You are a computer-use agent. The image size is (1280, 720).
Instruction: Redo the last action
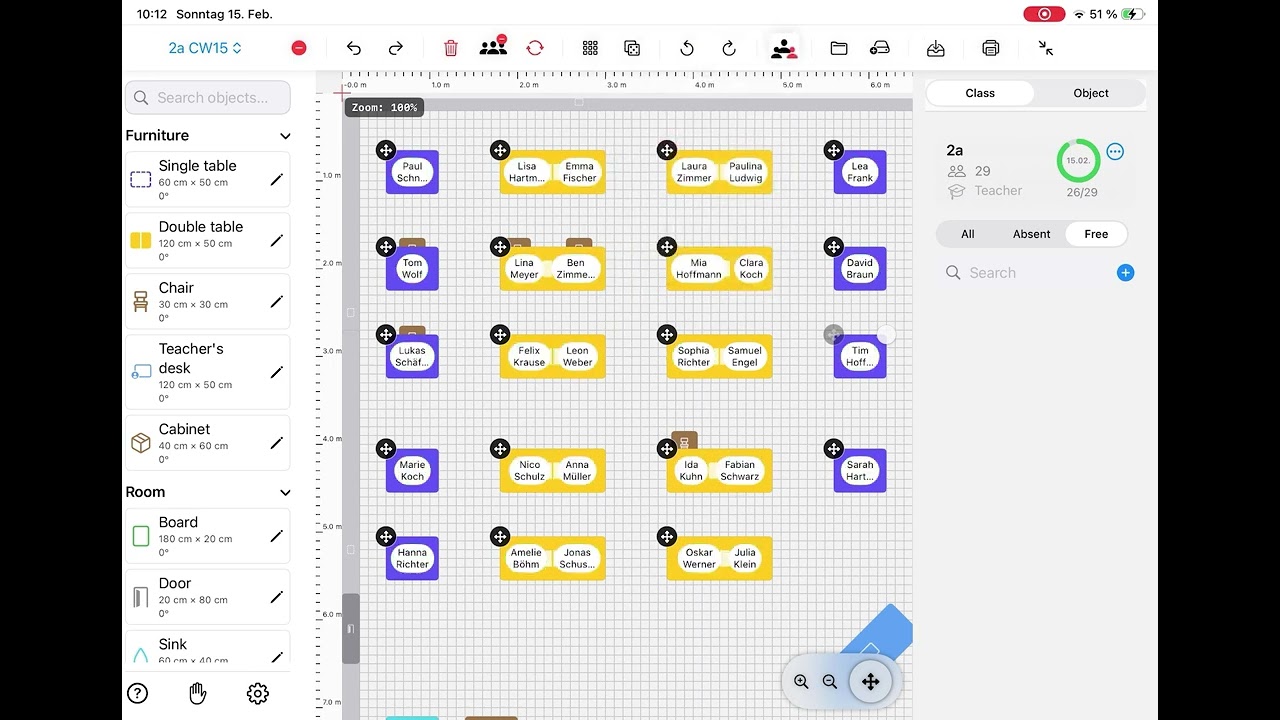click(x=396, y=48)
